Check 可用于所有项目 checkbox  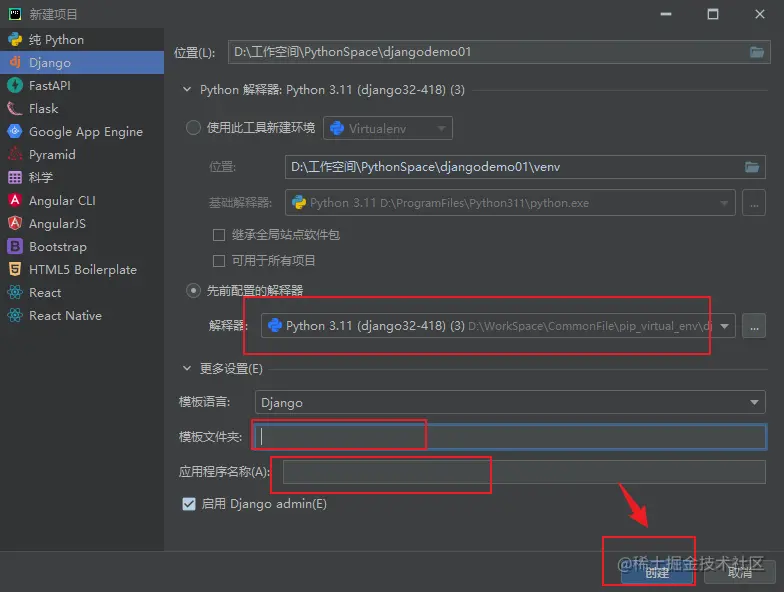click(x=219, y=260)
